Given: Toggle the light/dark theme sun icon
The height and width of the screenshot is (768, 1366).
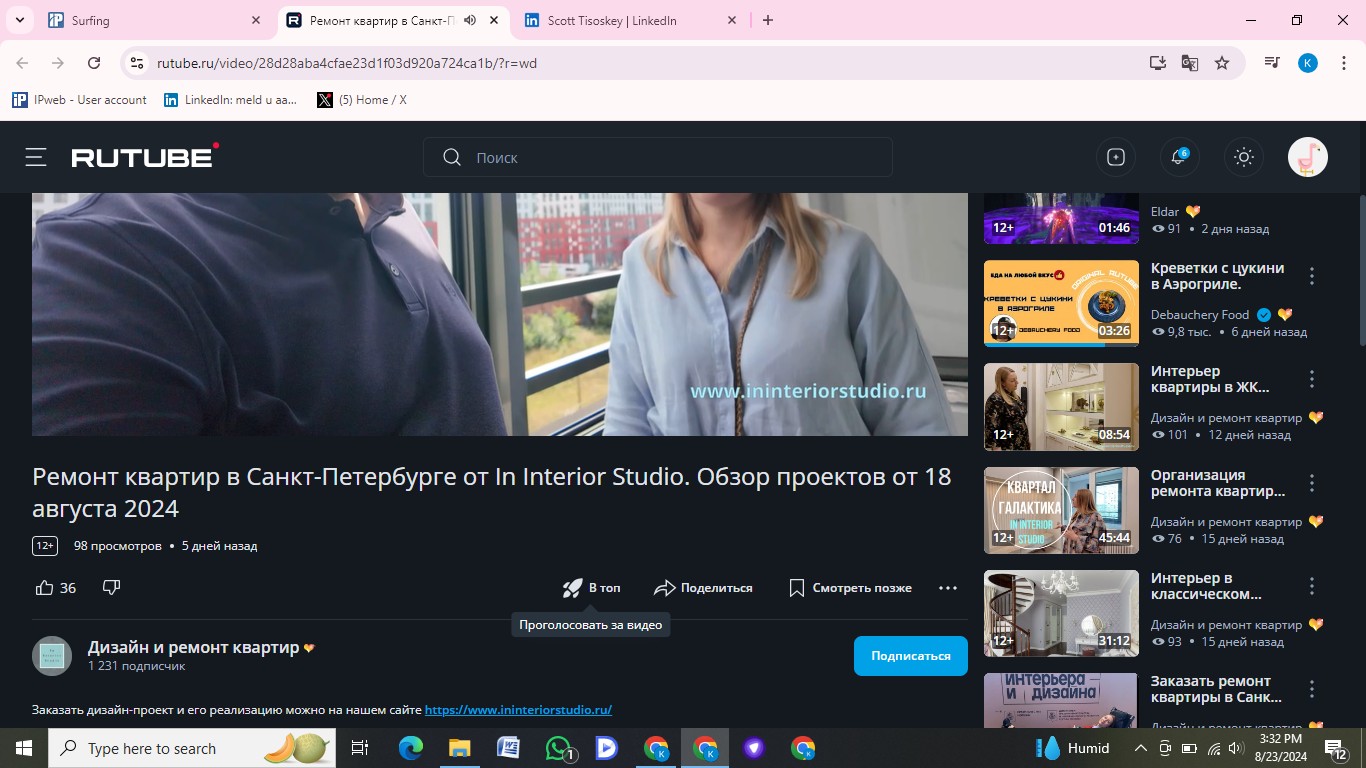Looking at the screenshot, I should click(1244, 157).
